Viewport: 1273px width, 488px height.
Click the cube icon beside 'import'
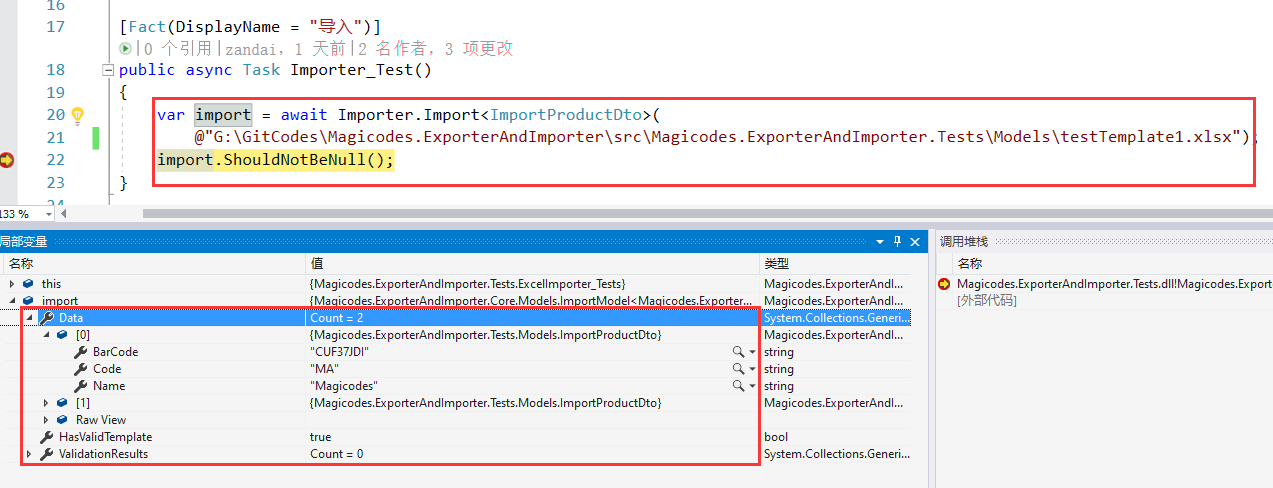click(x=28, y=301)
